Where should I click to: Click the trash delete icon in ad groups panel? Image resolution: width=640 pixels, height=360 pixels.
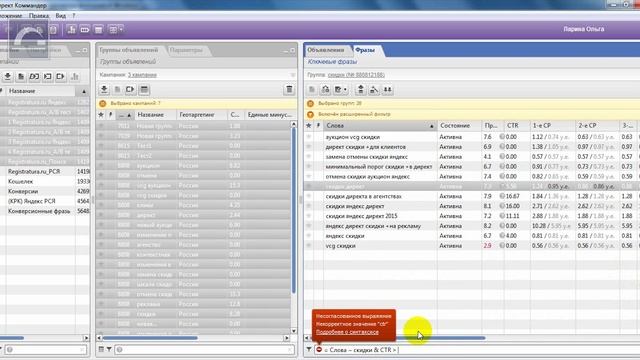pos(289,89)
